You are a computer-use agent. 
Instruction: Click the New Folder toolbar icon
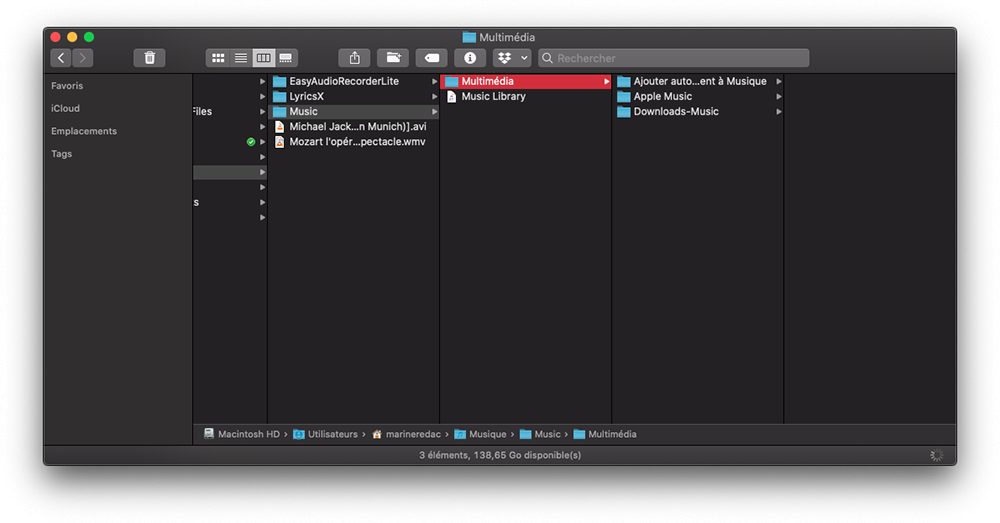pyautogui.click(x=393, y=58)
